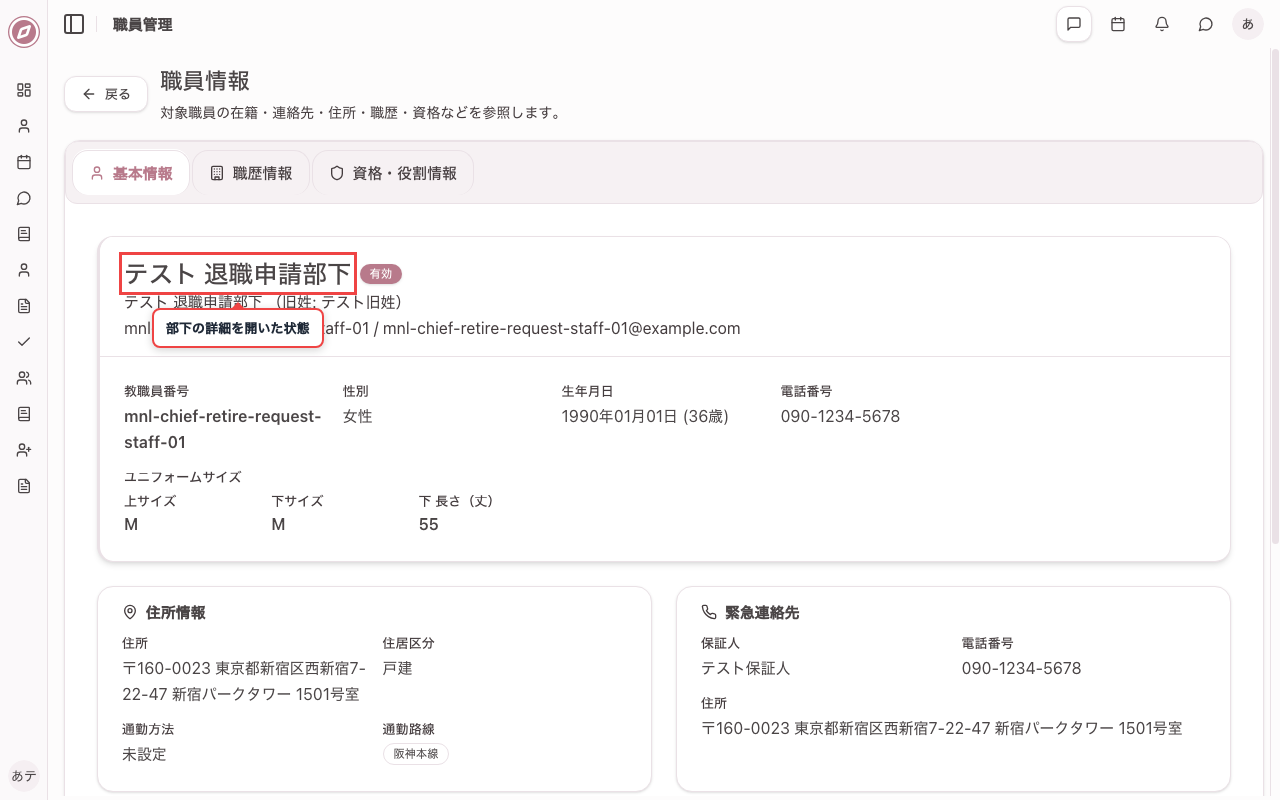This screenshot has width=1280, height=800.
Task: Open the book icon just below the chat bubble
Action: pos(24,234)
